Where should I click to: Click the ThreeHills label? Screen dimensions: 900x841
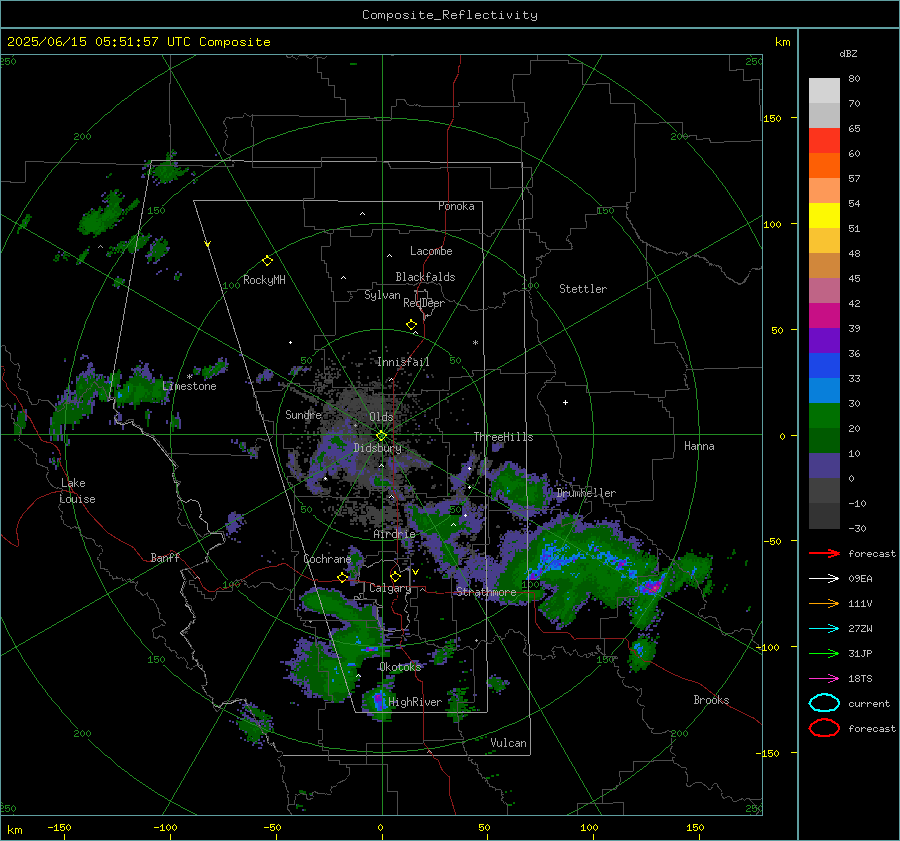[x=503, y=437]
